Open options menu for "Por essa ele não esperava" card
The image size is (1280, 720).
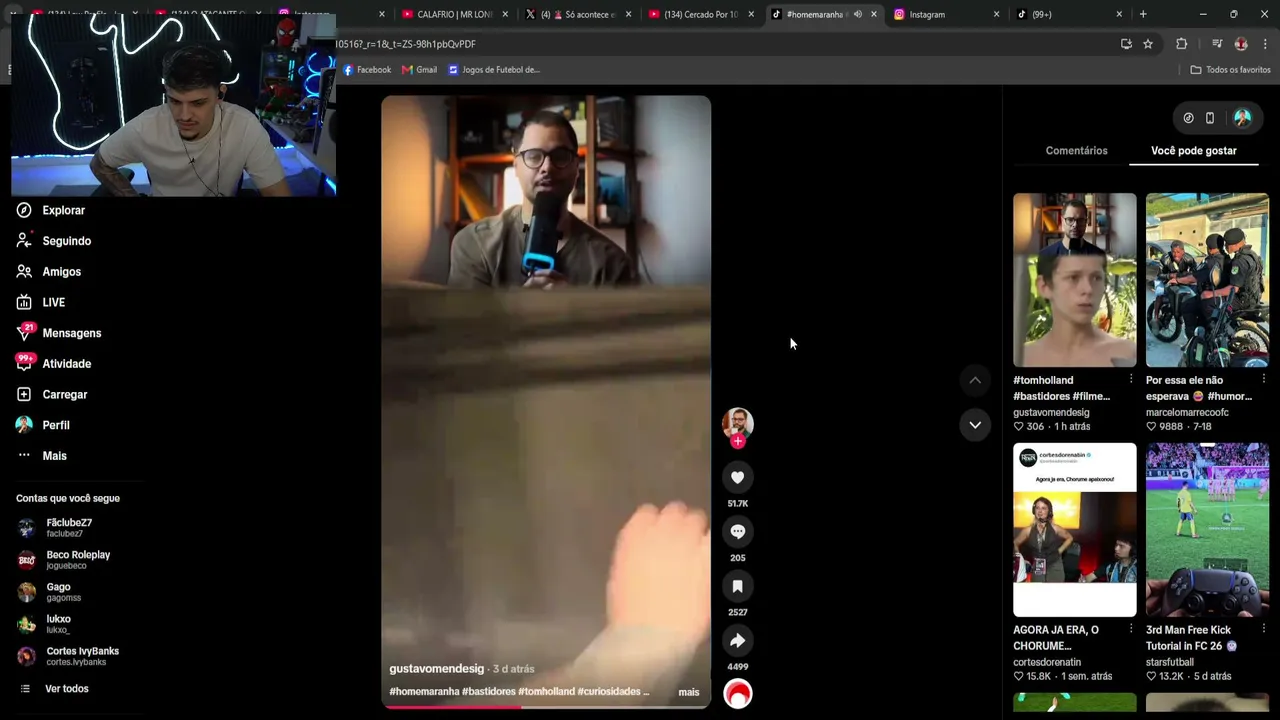pos(1264,380)
